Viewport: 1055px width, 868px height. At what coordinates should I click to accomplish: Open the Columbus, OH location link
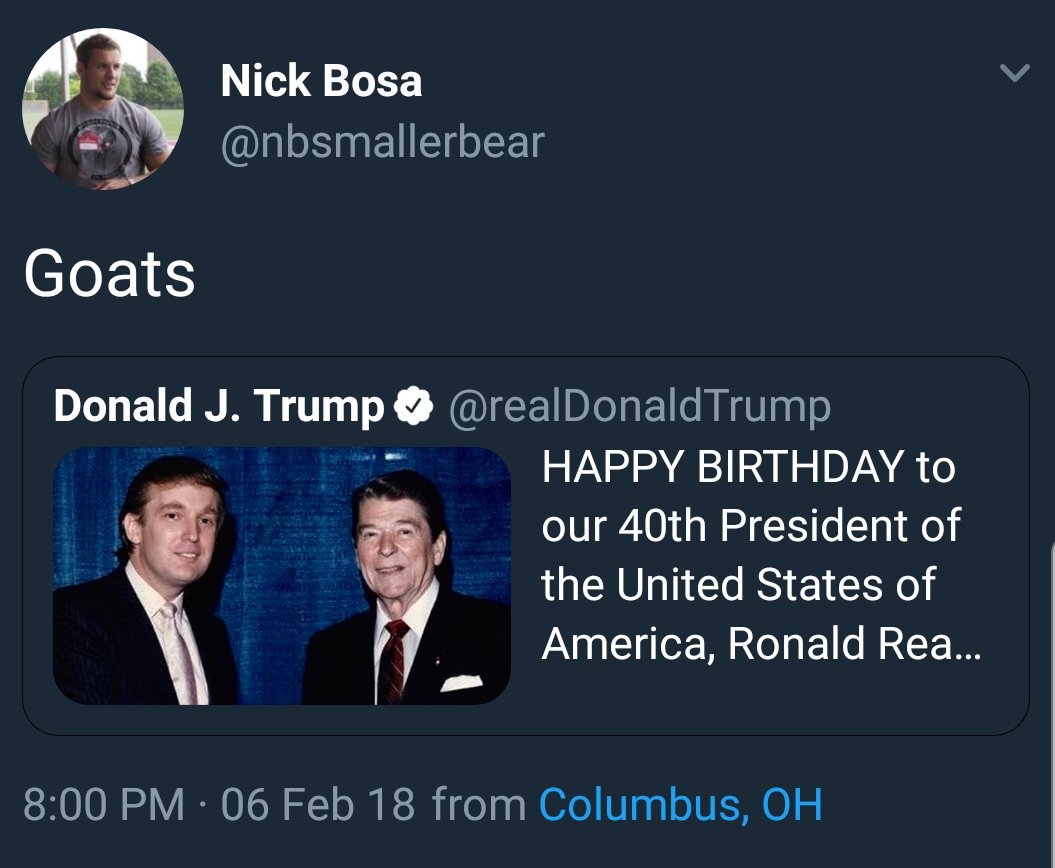(x=680, y=805)
